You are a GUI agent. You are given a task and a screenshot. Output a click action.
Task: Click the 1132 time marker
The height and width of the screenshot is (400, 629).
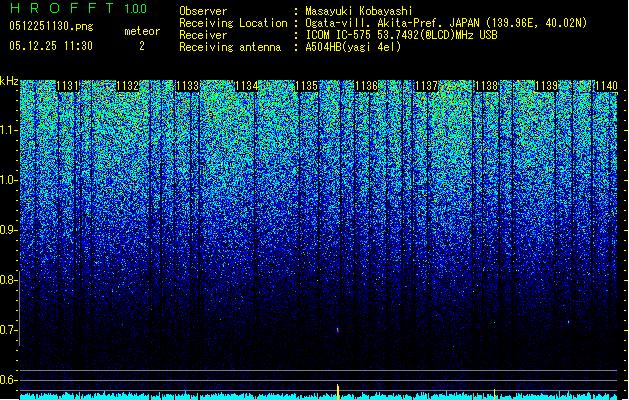click(128, 86)
